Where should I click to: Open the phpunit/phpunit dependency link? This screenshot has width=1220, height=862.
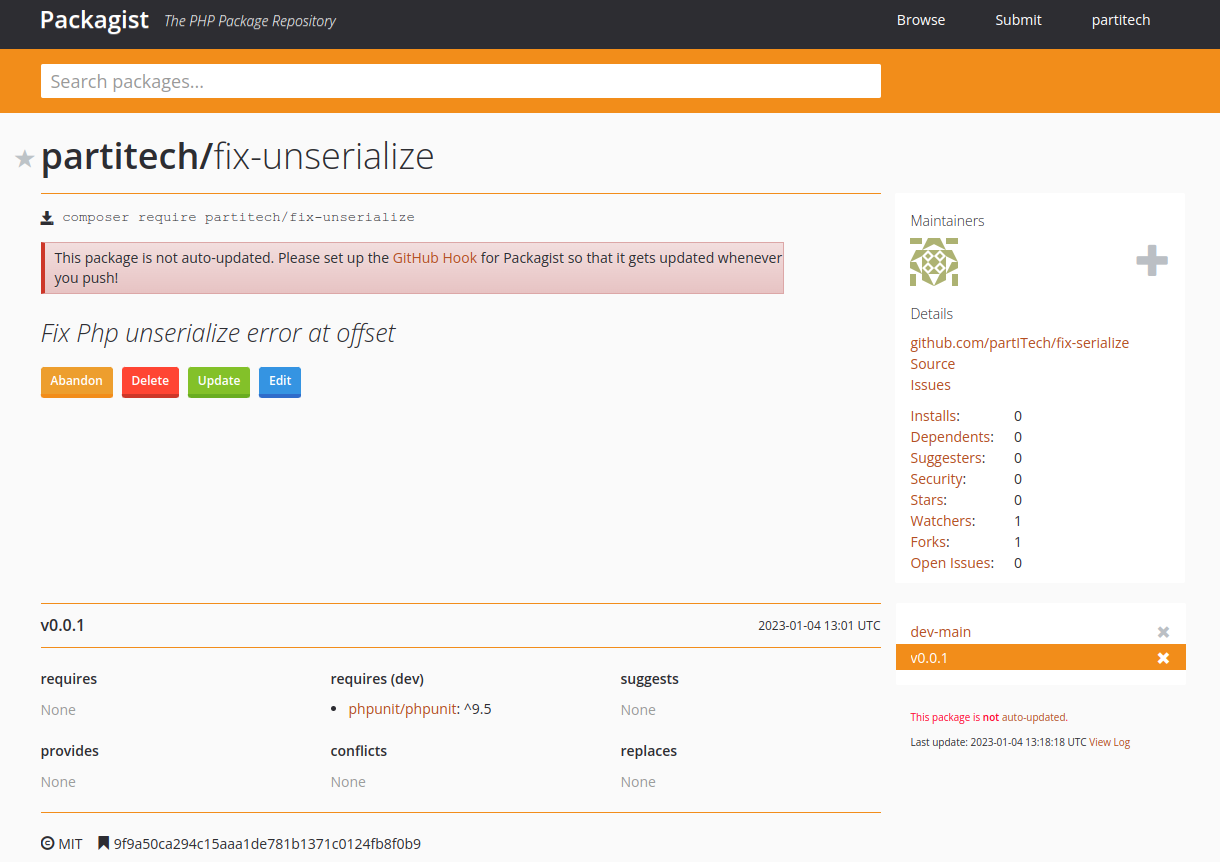pyautogui.click(x=403, y=710)
